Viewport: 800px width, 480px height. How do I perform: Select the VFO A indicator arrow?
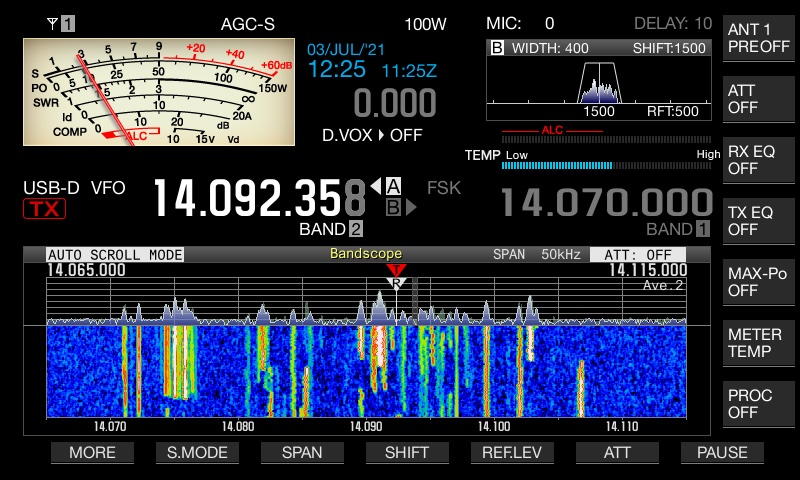pos(387,185)
